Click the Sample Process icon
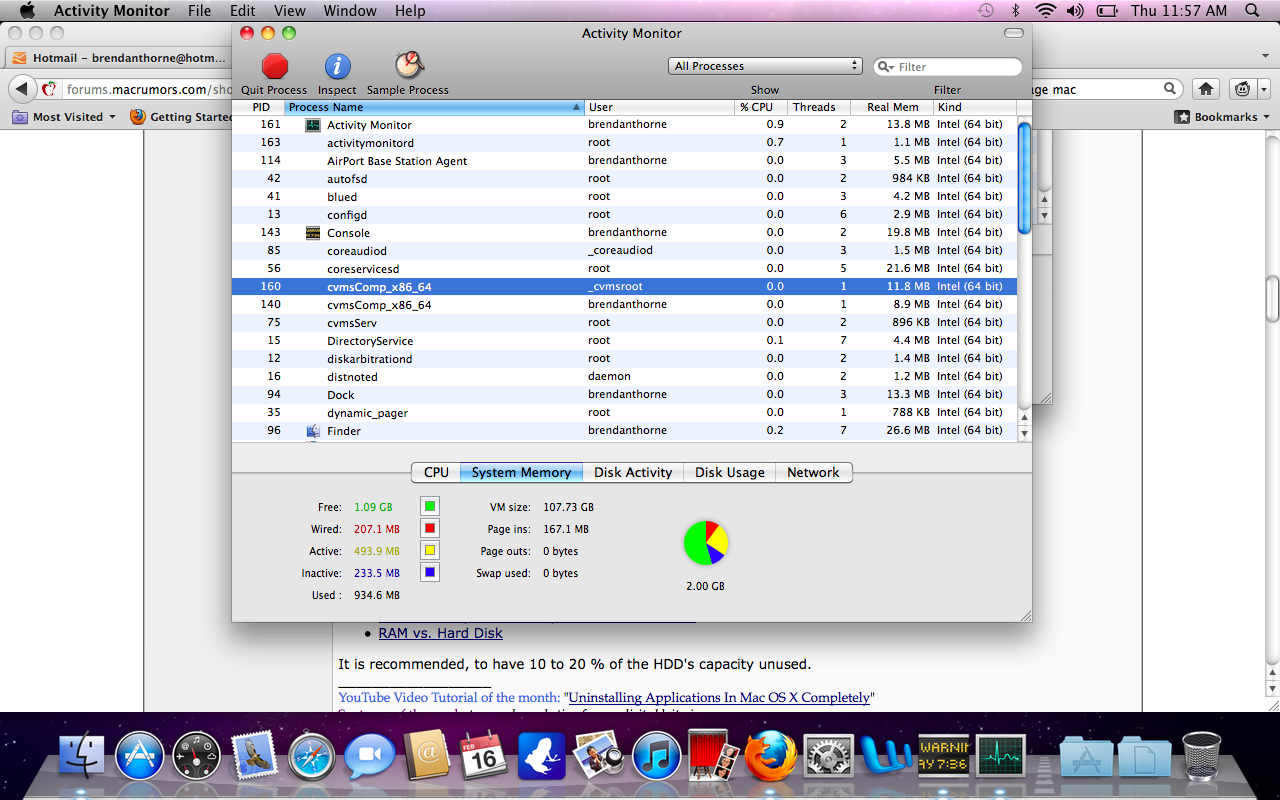Screen dimensions: 1280x800 (x=407, y=66)
